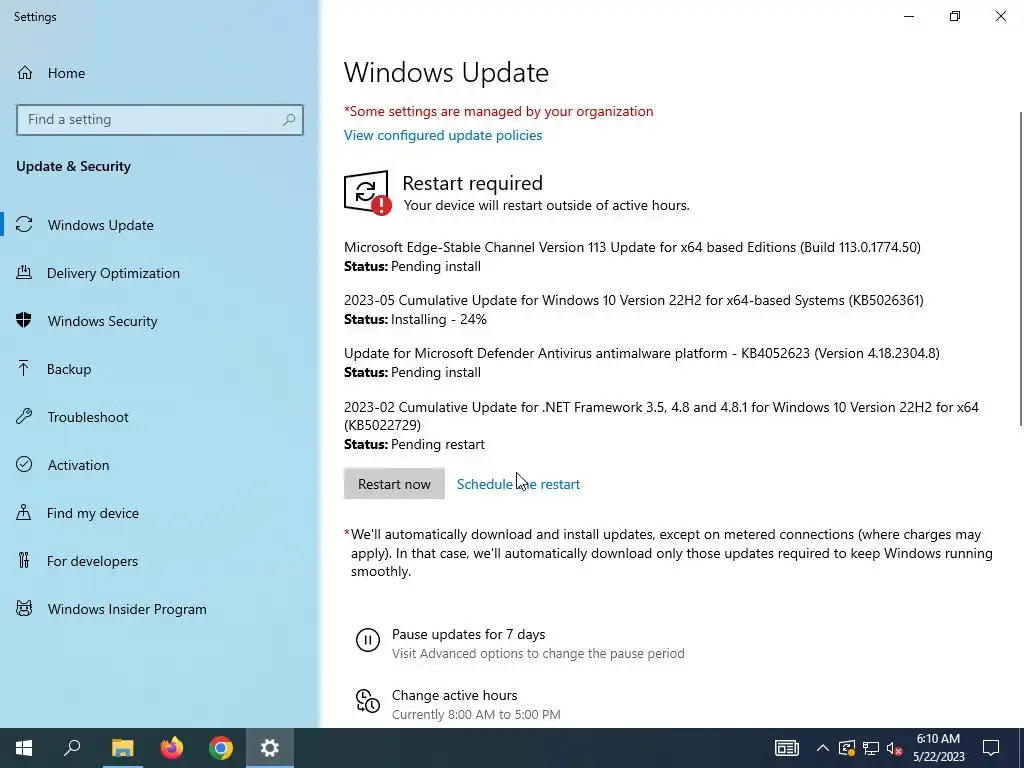
Task: Click the Delivery Optimization icon
Action: coord(24,273)
